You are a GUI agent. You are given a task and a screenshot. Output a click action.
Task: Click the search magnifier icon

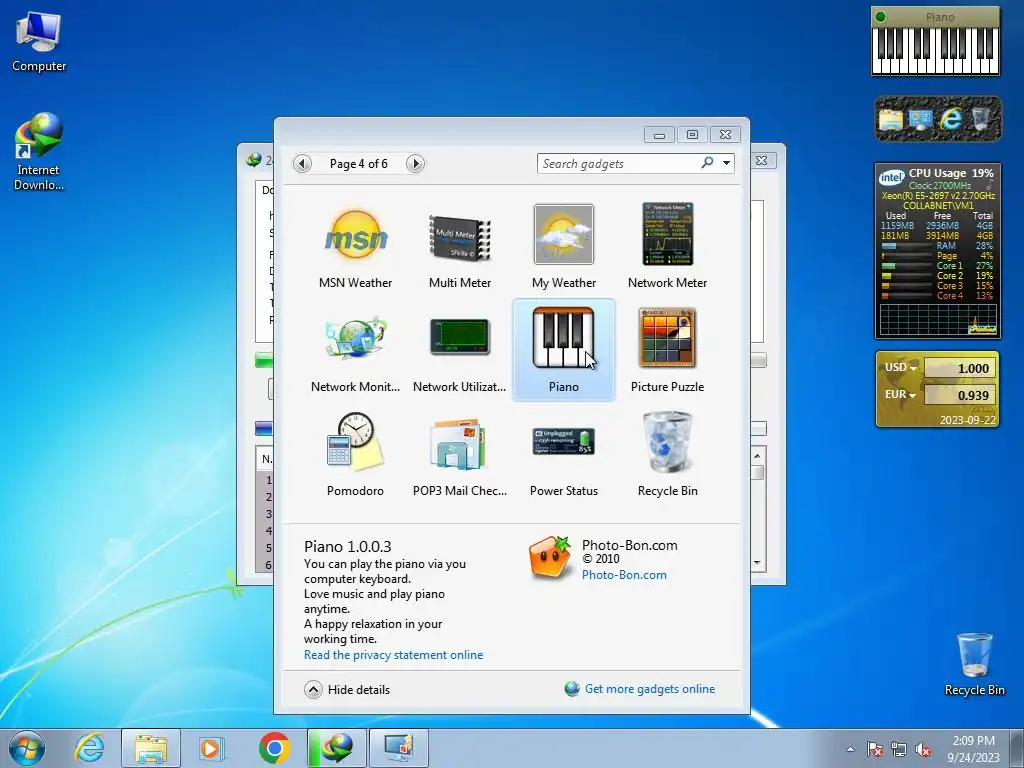coord(707,163)
